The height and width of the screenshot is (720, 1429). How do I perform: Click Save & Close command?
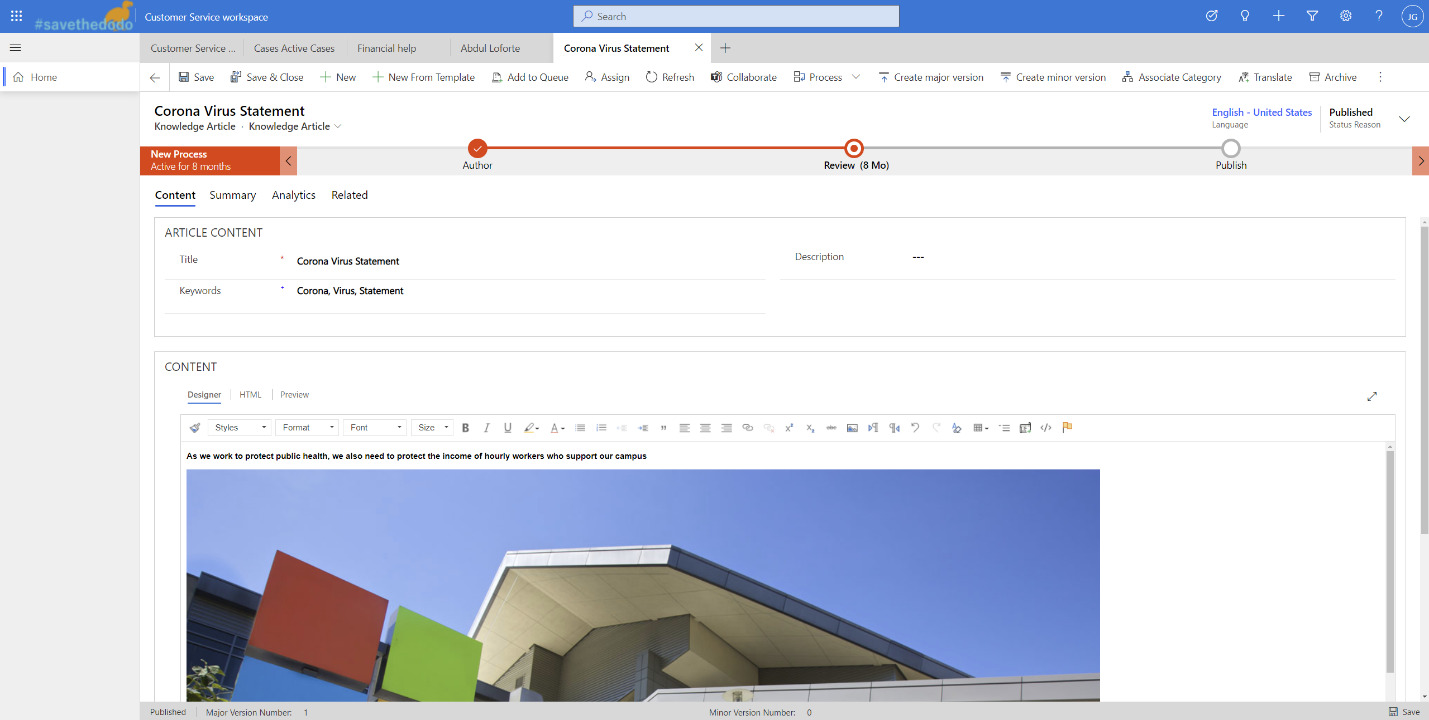coord(267,77)
